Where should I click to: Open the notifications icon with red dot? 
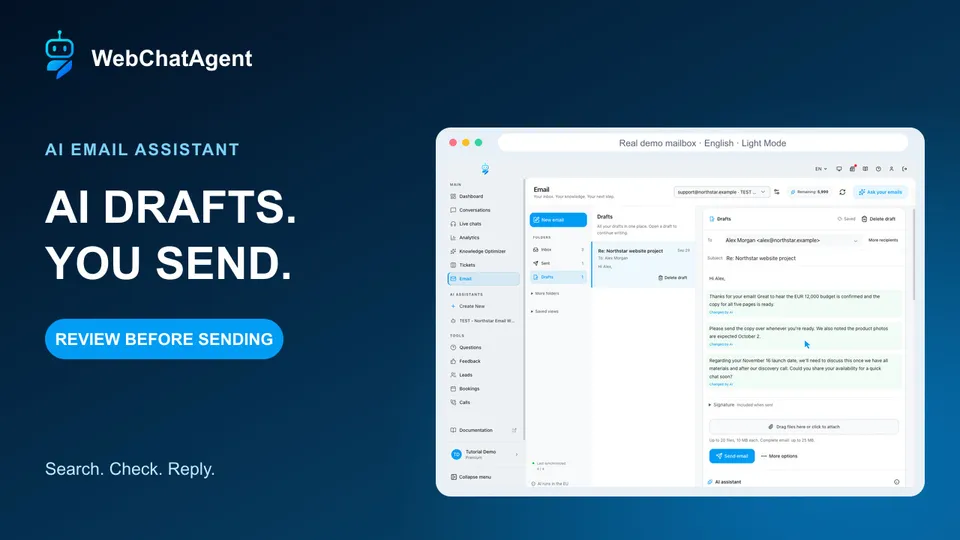852,168
